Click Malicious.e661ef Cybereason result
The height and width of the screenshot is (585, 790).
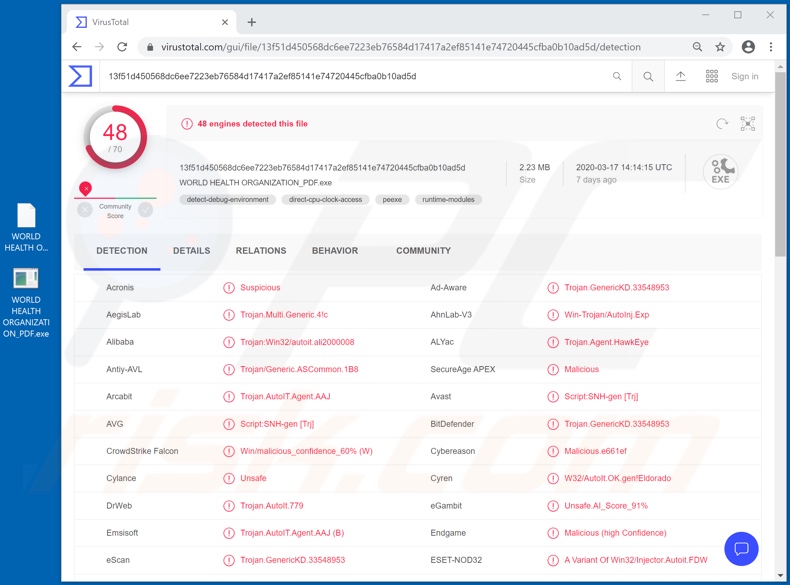(596, 451)
